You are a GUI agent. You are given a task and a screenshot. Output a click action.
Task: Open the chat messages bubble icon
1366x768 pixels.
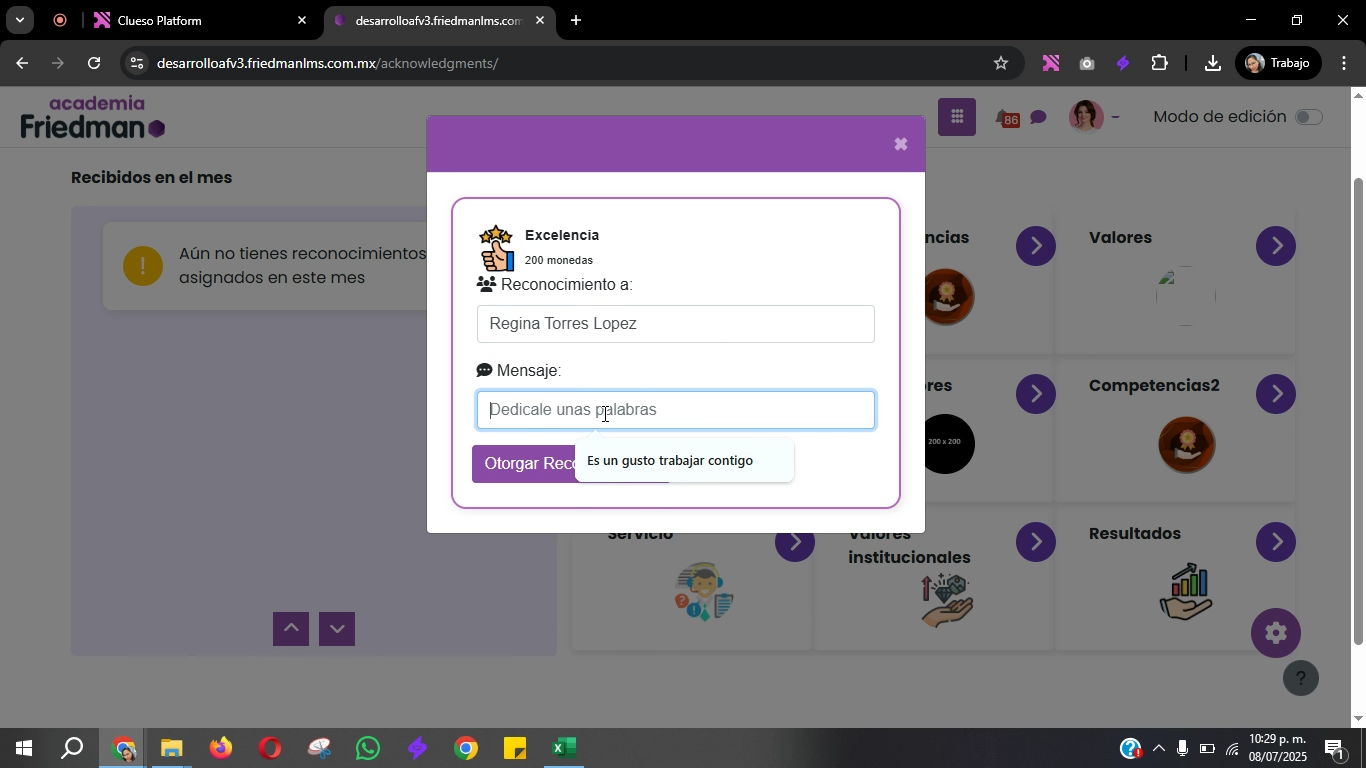[1038, 118]
